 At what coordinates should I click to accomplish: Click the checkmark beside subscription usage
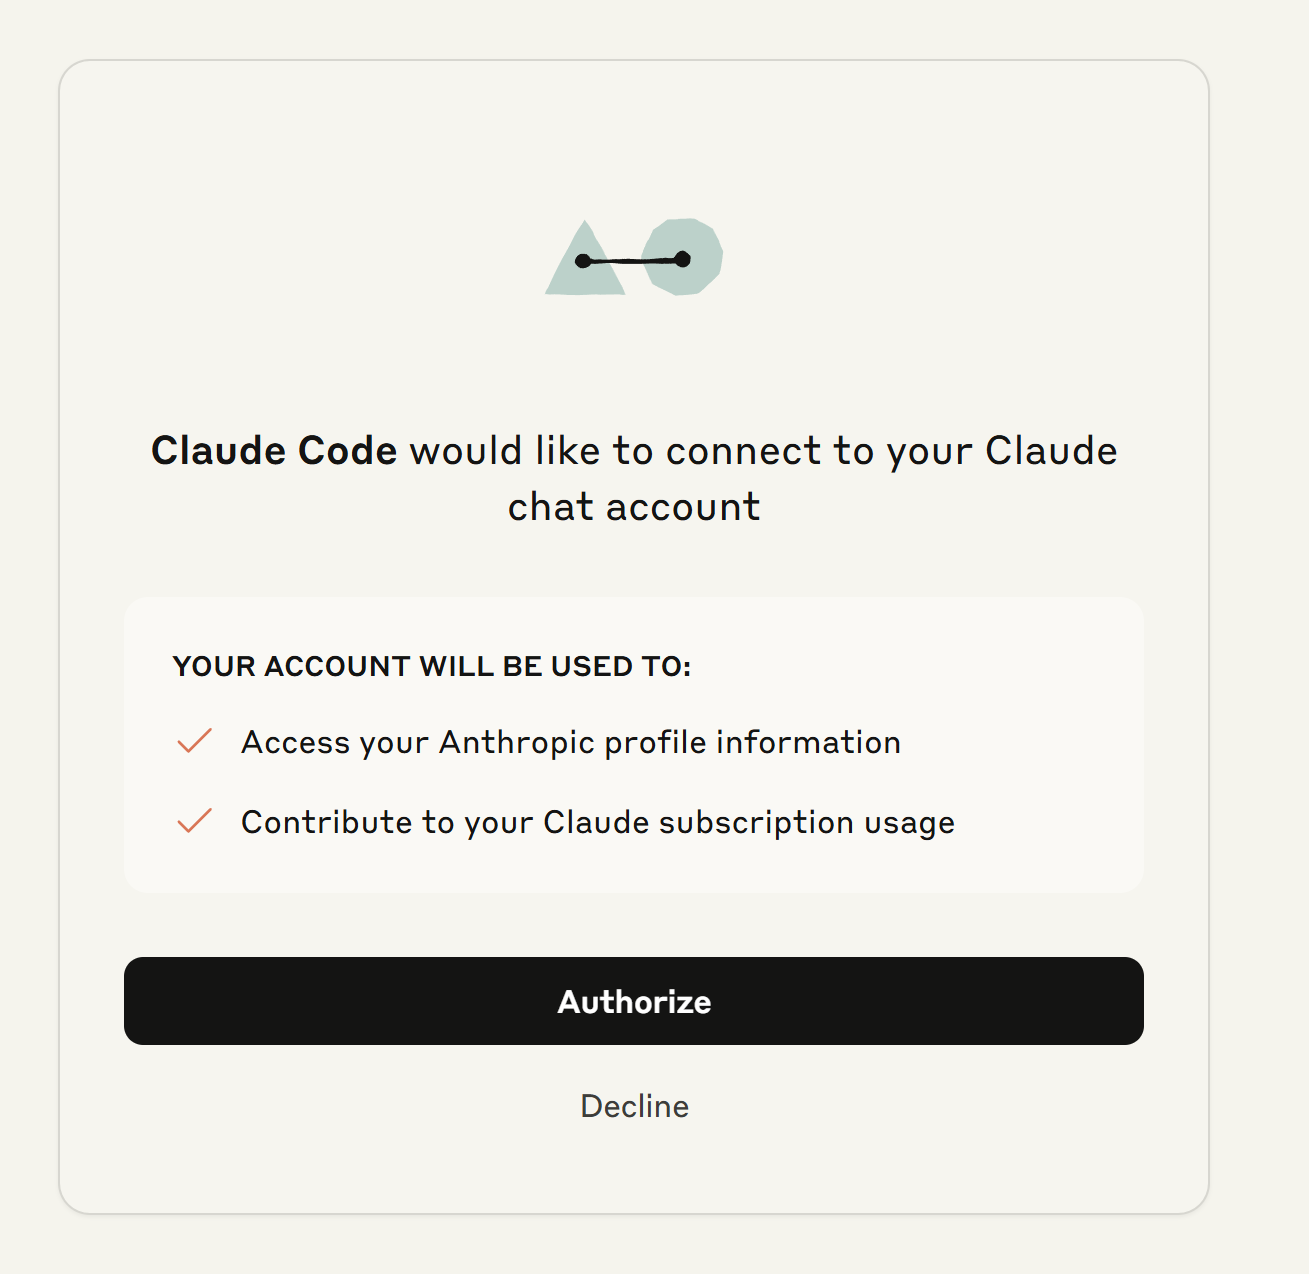point(194,820)
